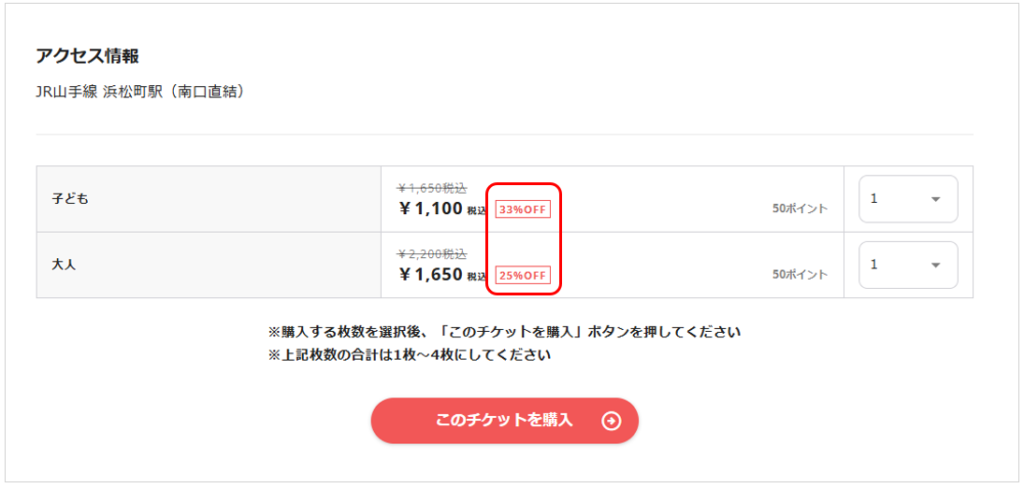Click the struck-through ¥2,200 original price
This screenshot has height=488, width=1024.
[432, 254]
